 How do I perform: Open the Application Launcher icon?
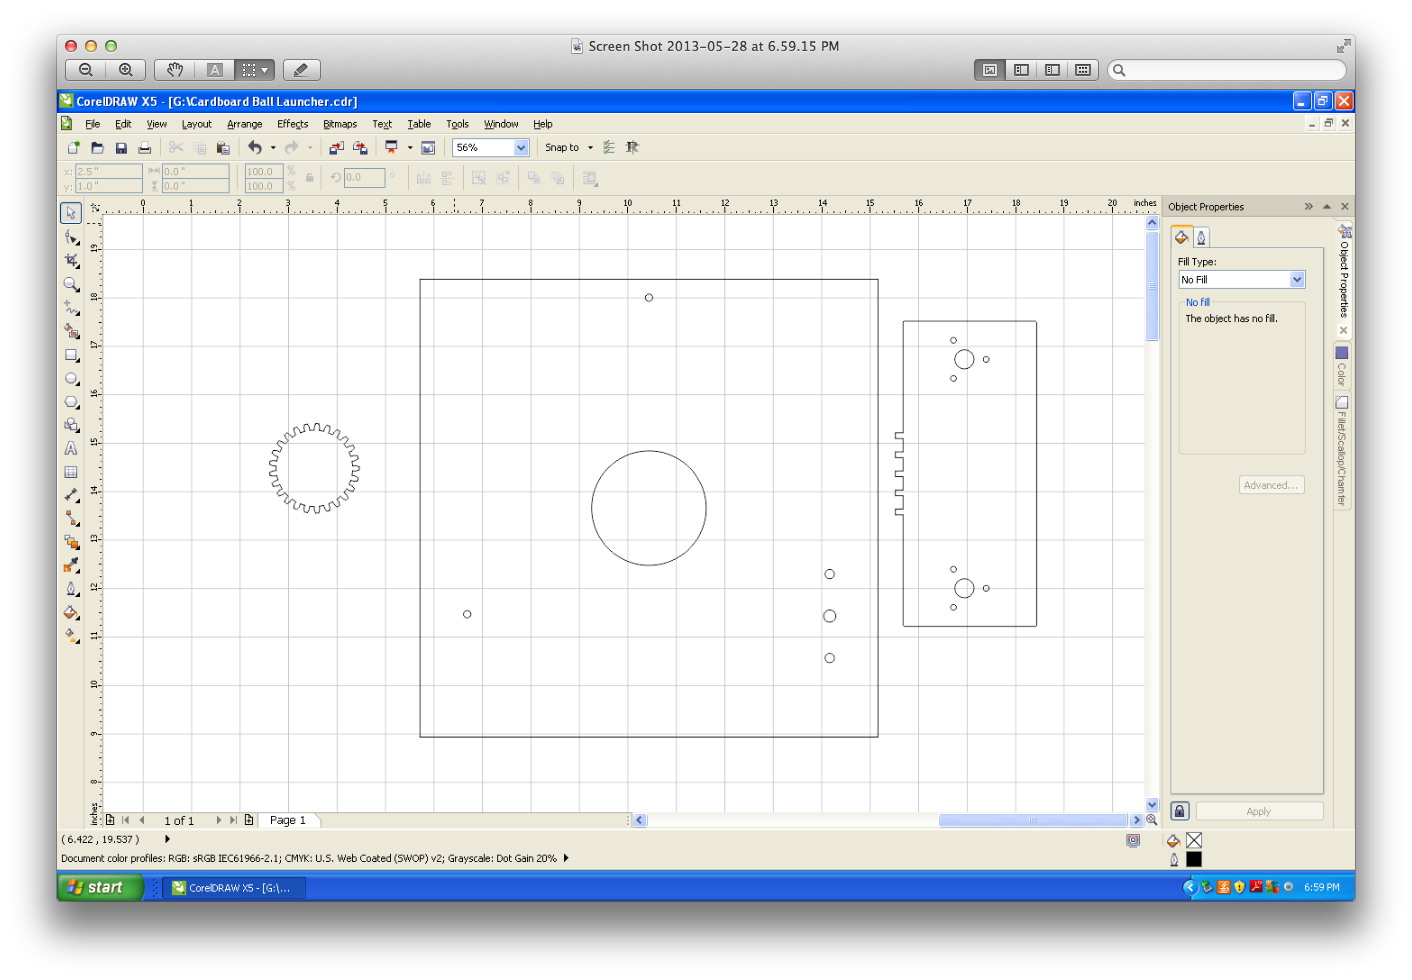coord(391,147)
